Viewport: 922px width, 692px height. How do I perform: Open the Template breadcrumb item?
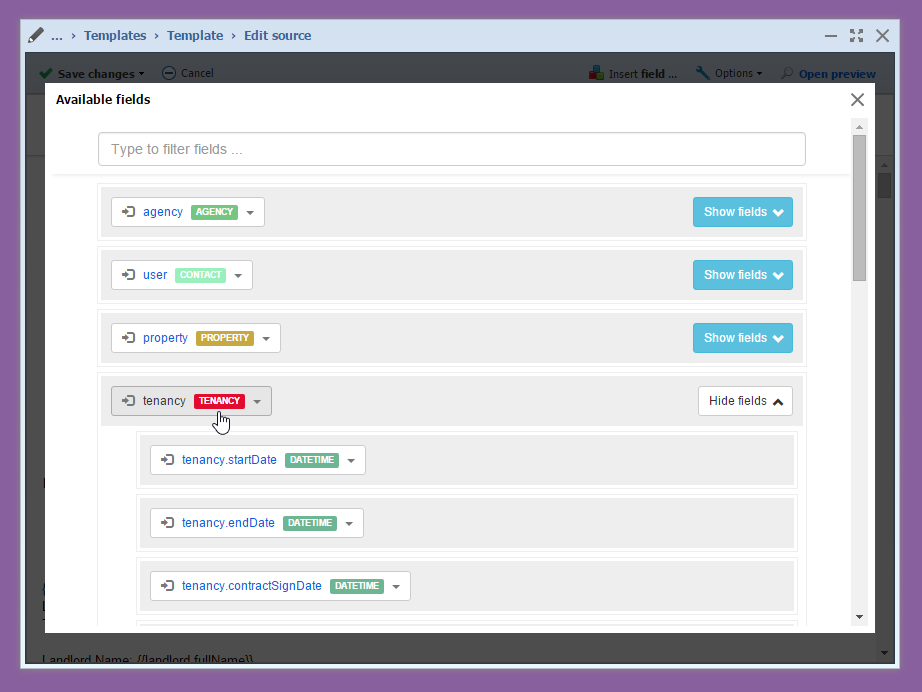click(195, 35)
